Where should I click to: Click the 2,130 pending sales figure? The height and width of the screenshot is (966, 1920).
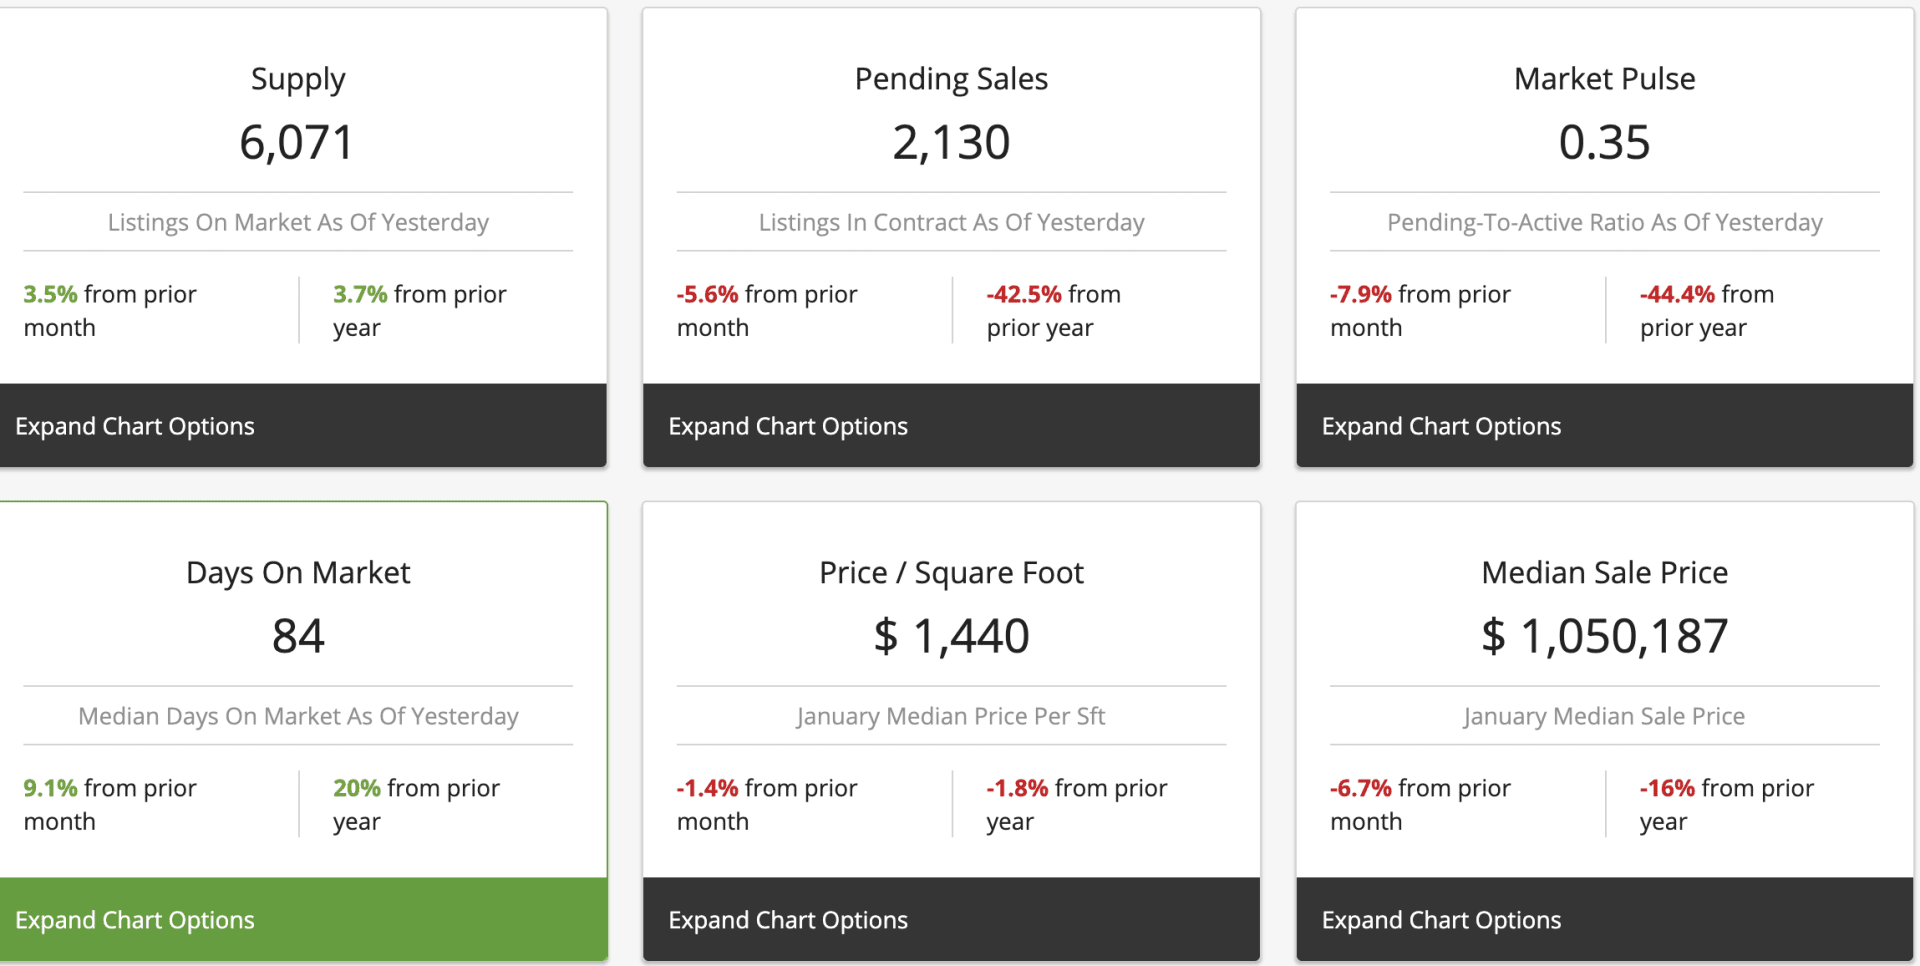tap(951, 143)
